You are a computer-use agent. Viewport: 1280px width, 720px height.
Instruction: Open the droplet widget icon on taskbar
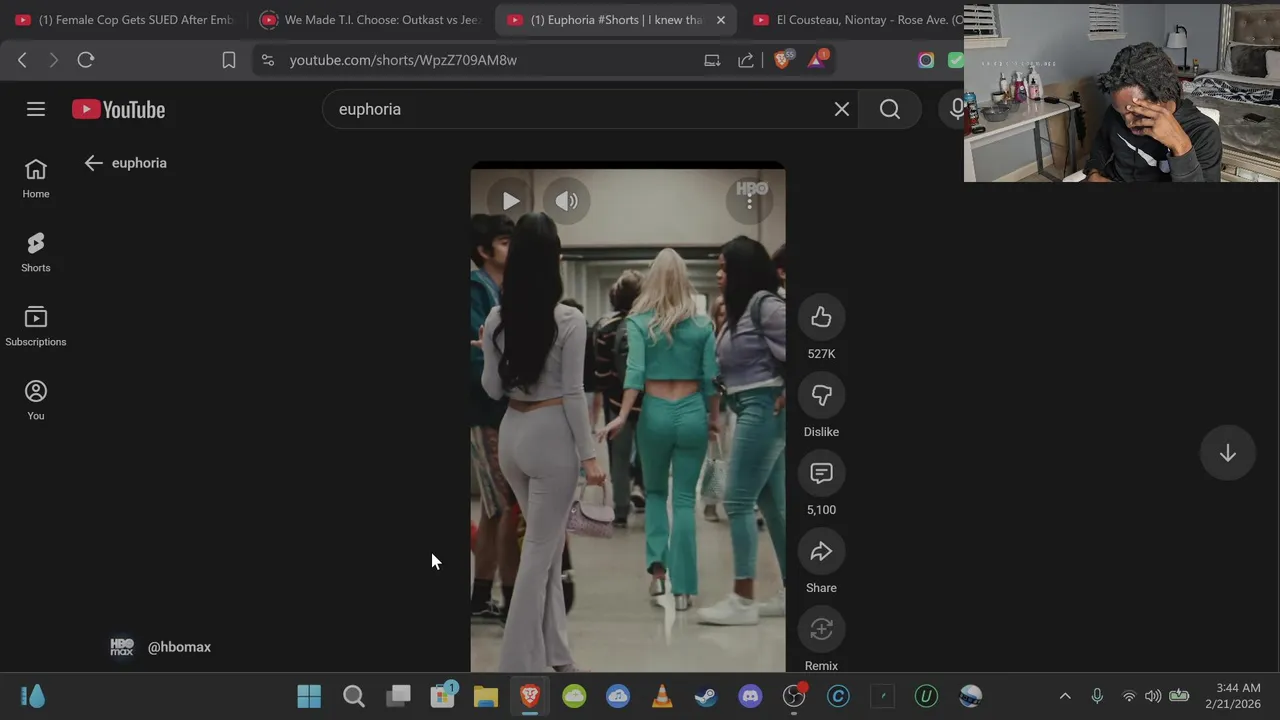point(33,696)
